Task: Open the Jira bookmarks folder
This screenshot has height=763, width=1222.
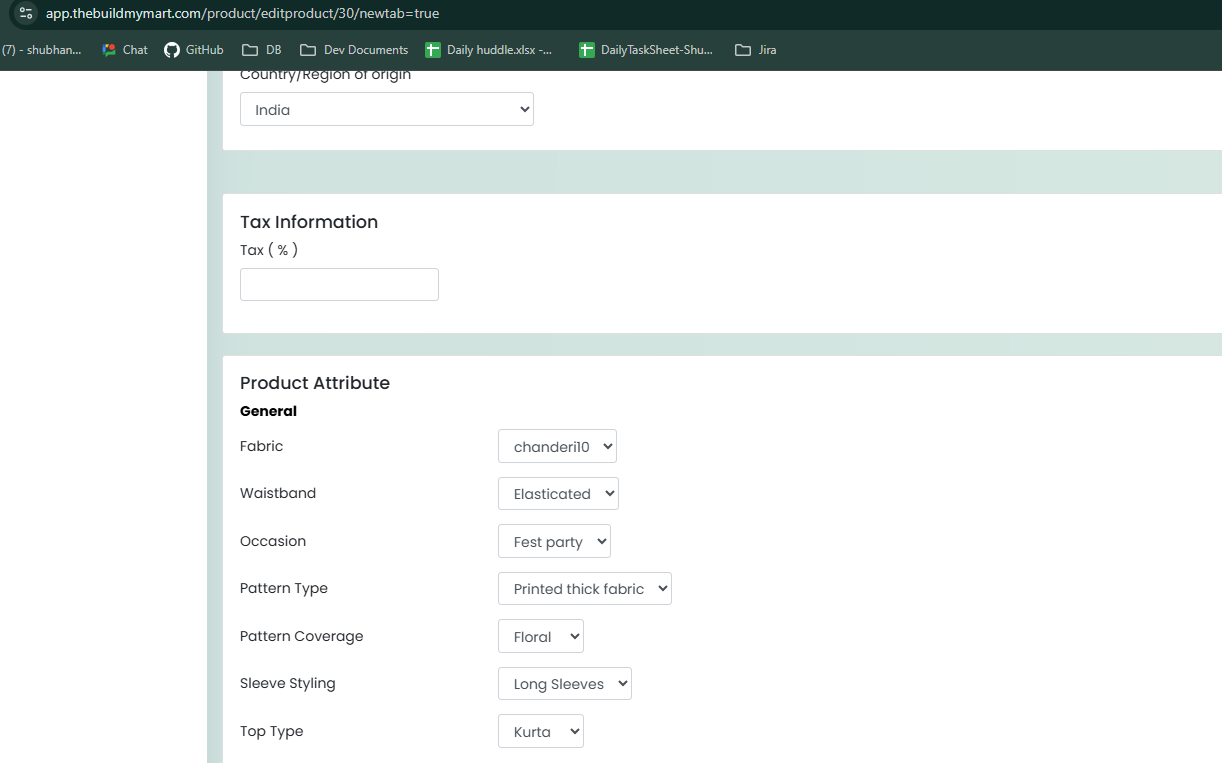Action: (756, 50)
